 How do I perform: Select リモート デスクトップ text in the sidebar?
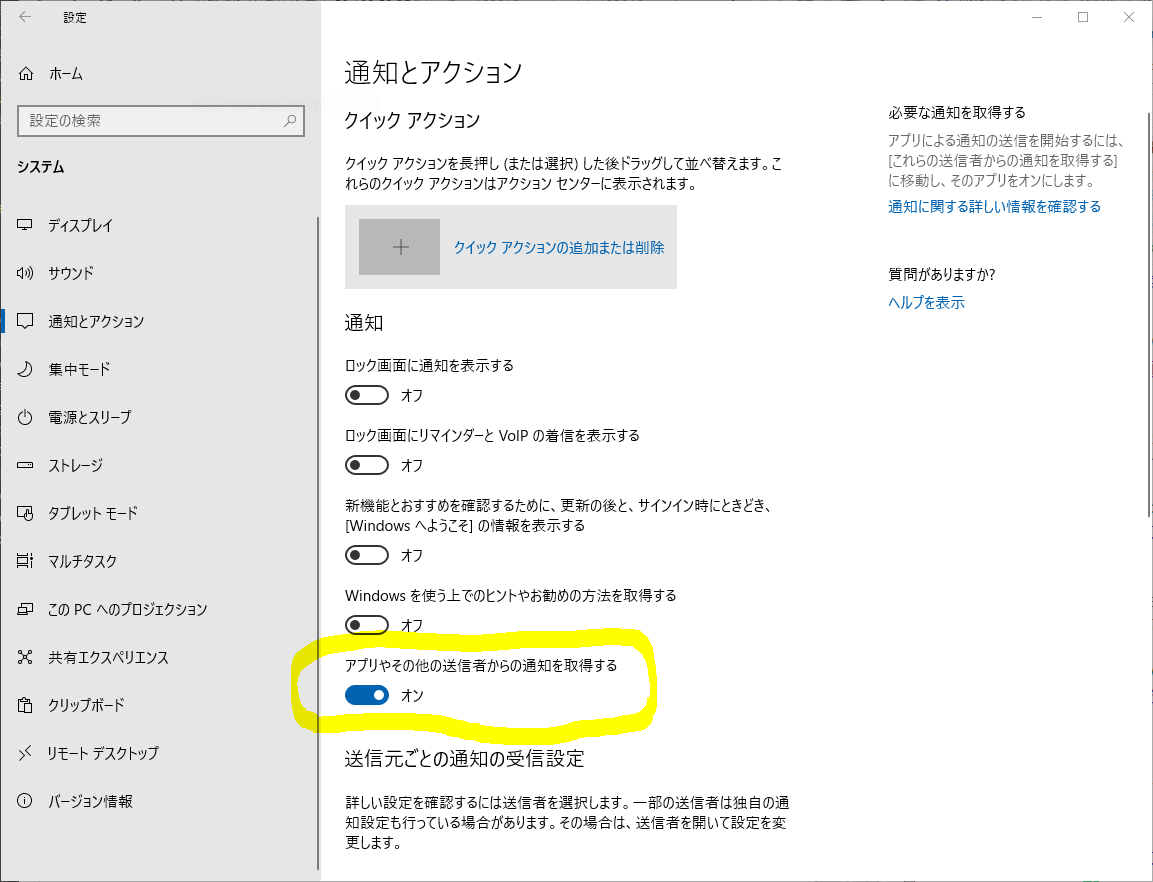pos(103,753)
